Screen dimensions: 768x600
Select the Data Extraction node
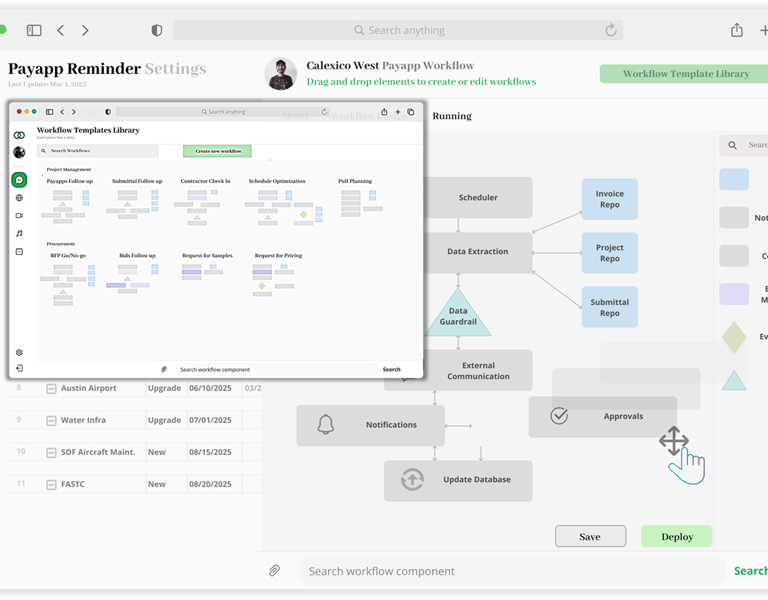point(478,251)
